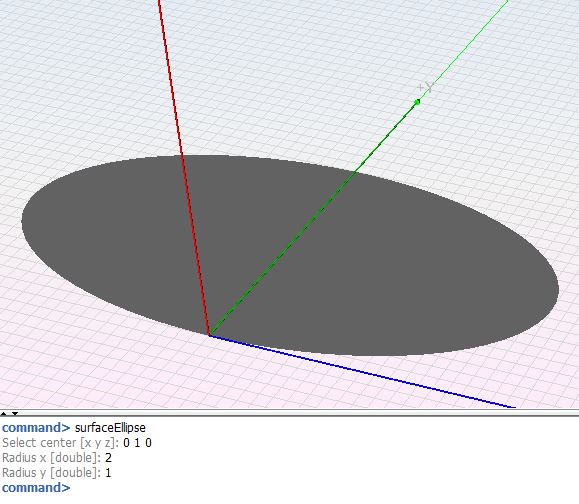Select the blue axis line
This screenshot has width=579, height=504.
(x=362, y=371)
